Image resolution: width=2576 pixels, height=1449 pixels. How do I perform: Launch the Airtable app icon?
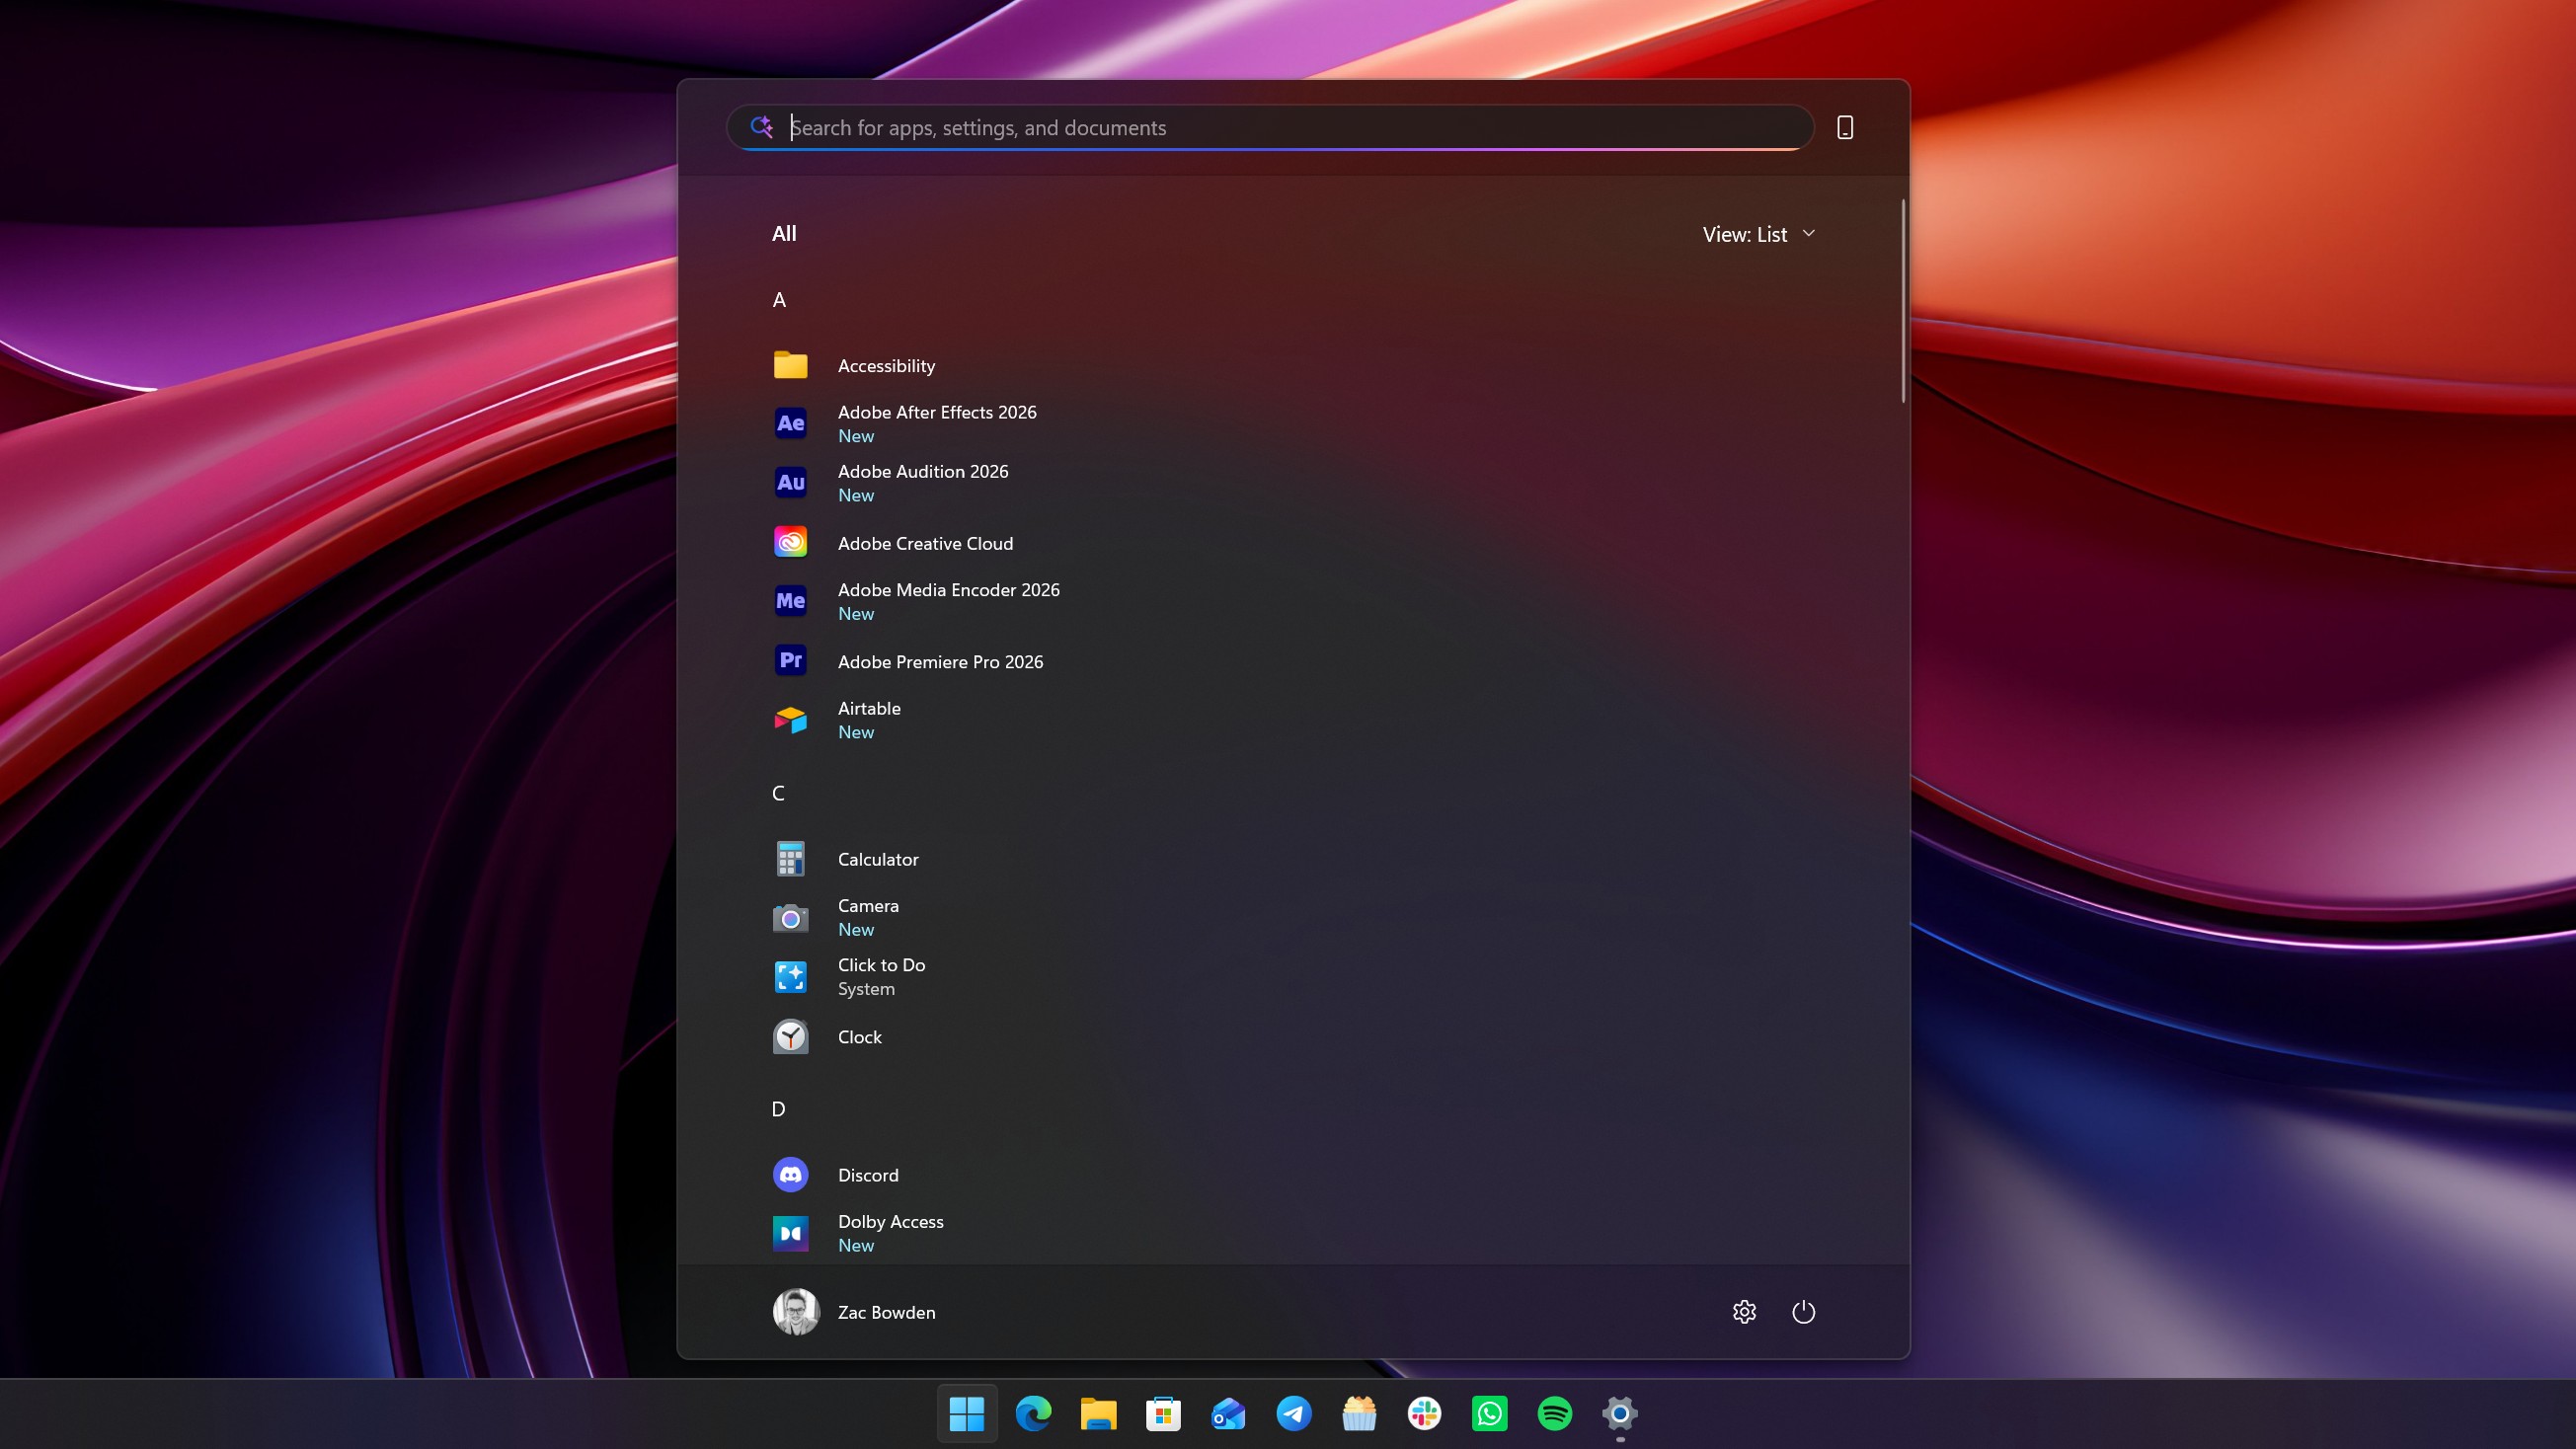[790, 719]
